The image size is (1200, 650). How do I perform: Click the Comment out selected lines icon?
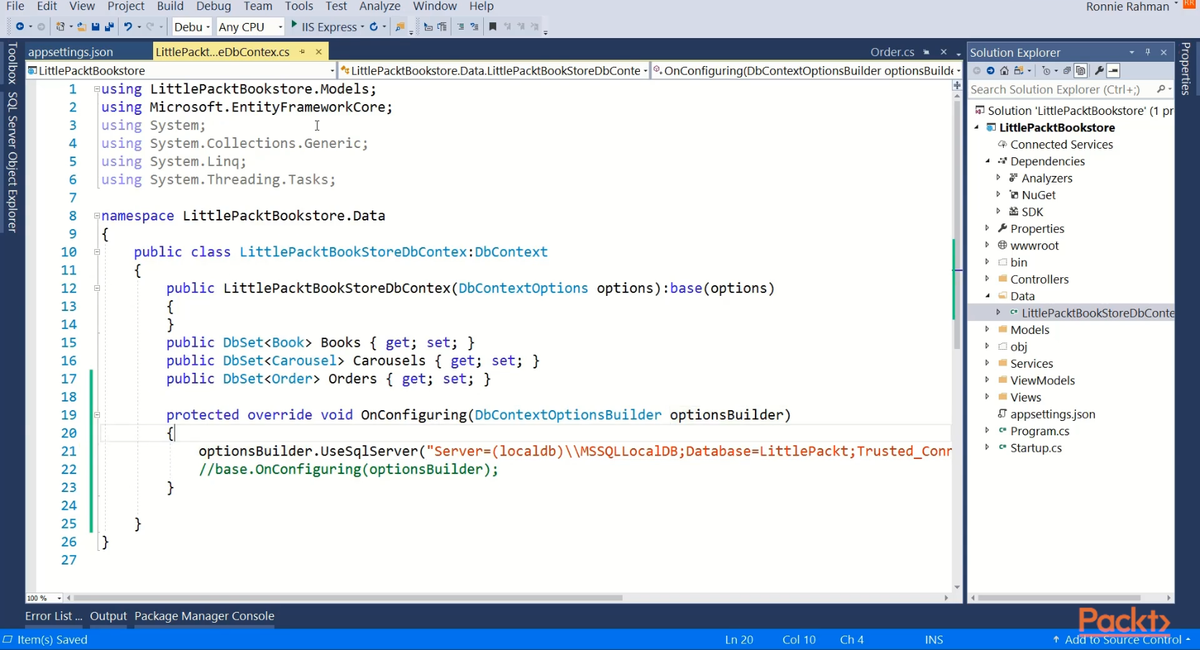(460, 26)
